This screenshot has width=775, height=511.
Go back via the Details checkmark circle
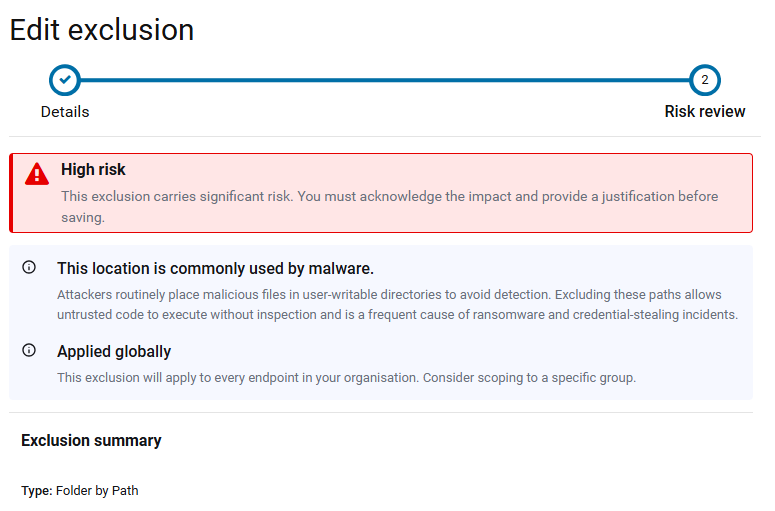(x=65, y=80)
